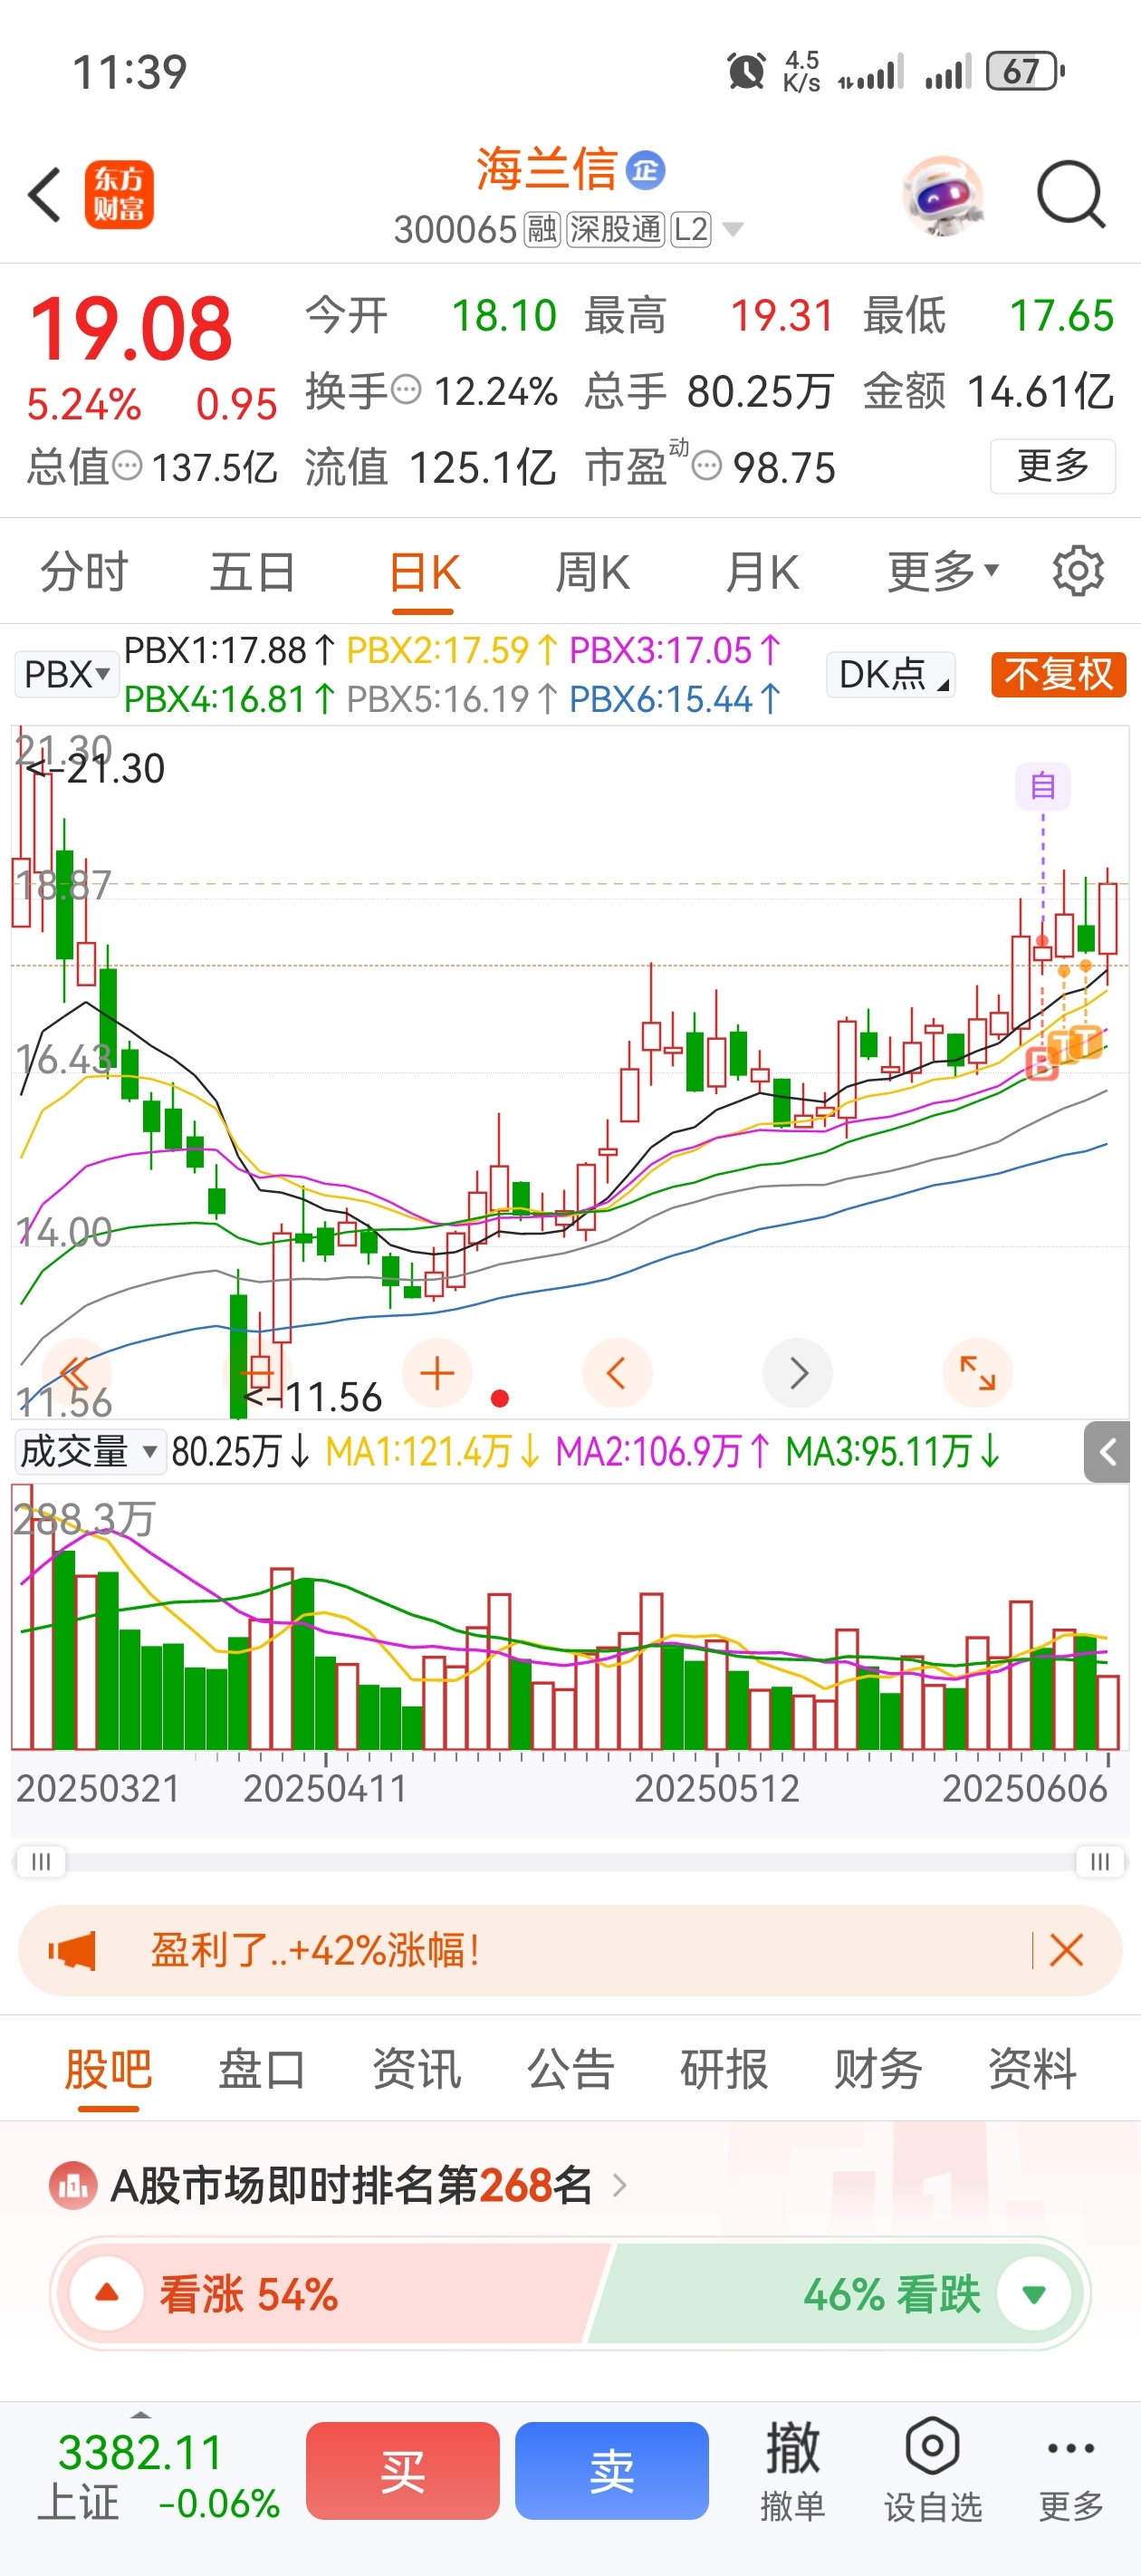Tap the blue 卖 sell button

[x=612, y=2471]
